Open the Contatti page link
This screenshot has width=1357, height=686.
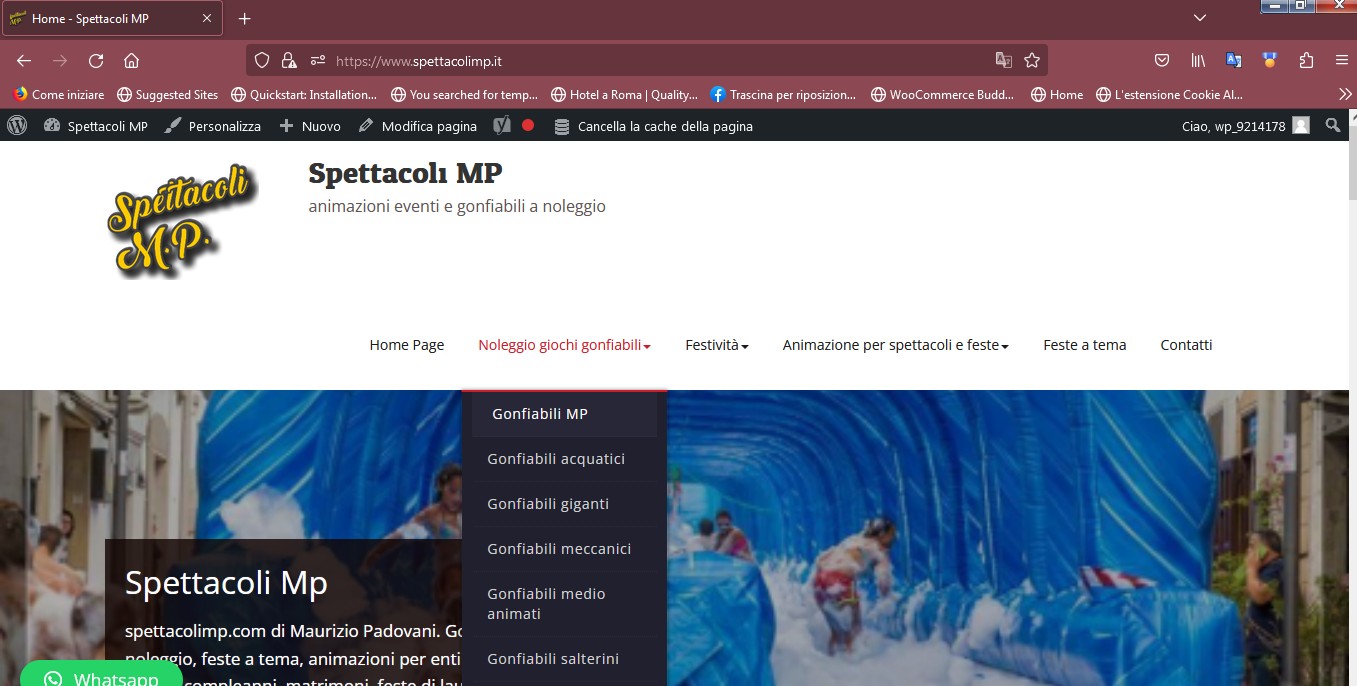[1186, 345]
